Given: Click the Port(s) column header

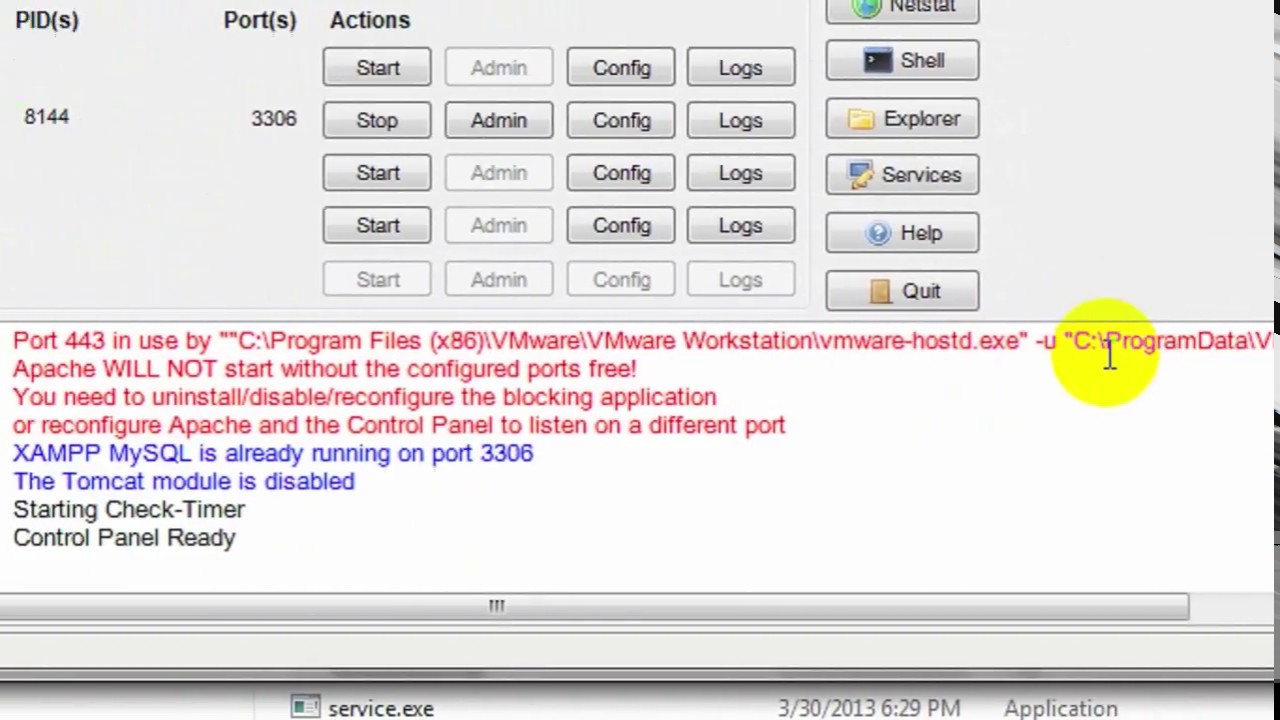Looking at the screenshot, I should point(260,20).
